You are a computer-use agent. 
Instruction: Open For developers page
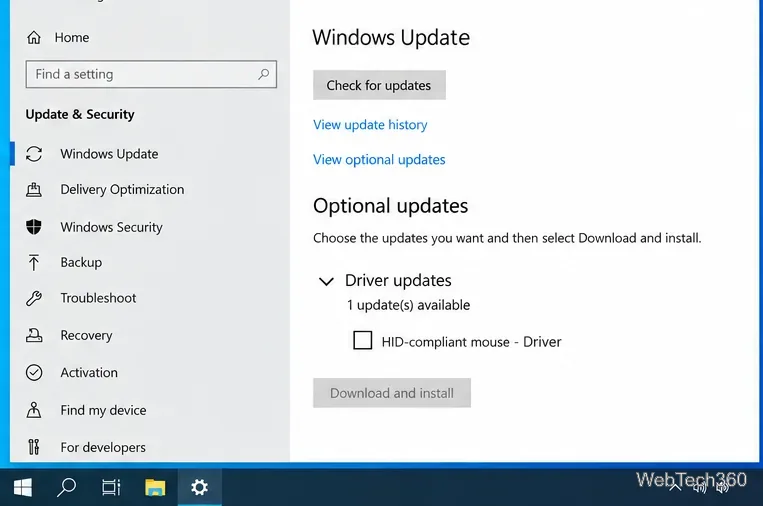tap(103, 447)
